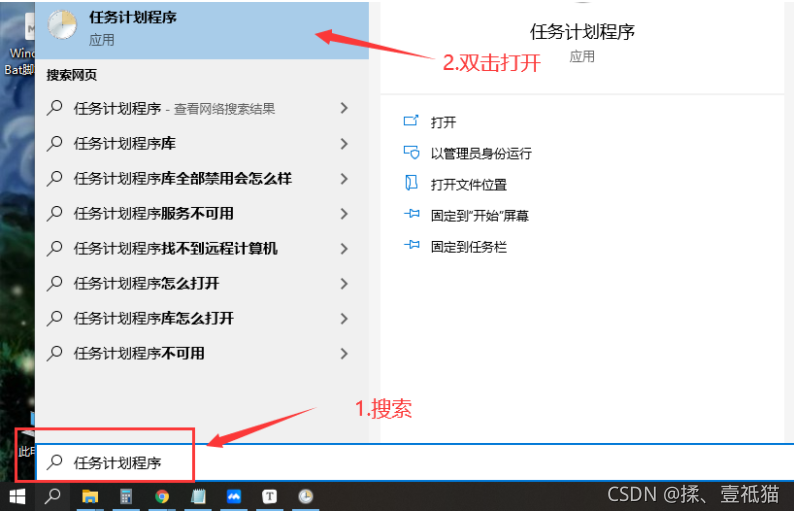Image resolution: width=795 pixels, height=514 pixels.
Task: Expand arrow for 任务计划程序怎么打开
Action: [x=344, y=283]
